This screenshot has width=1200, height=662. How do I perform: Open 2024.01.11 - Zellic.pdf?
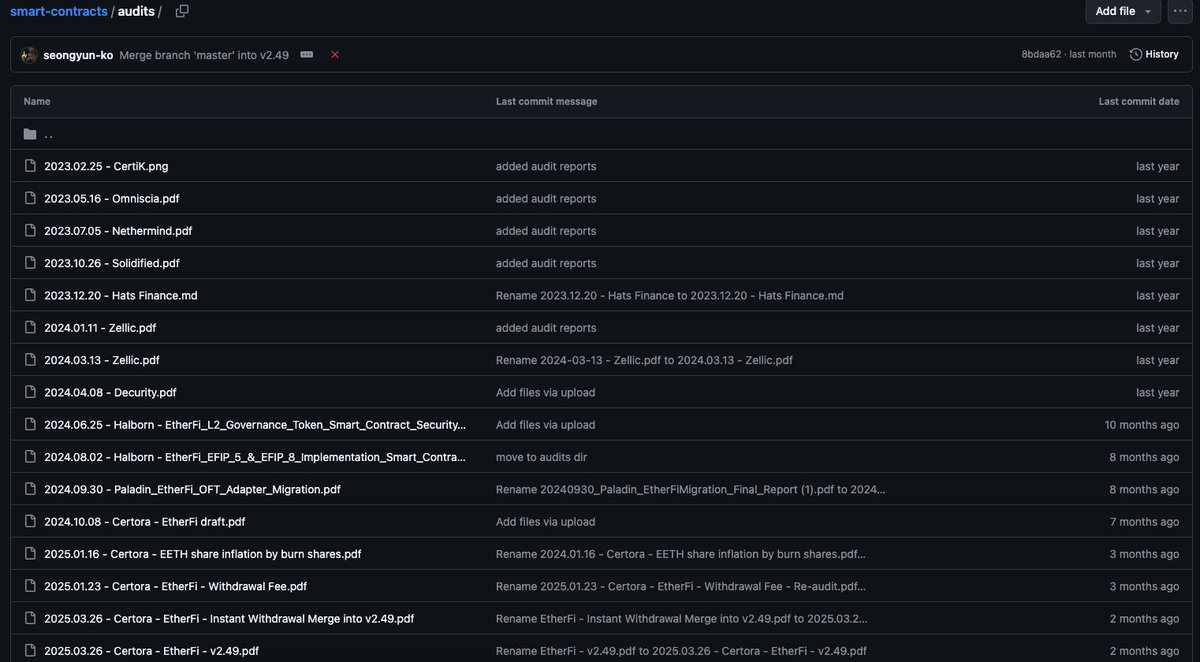tap(101, 327)
